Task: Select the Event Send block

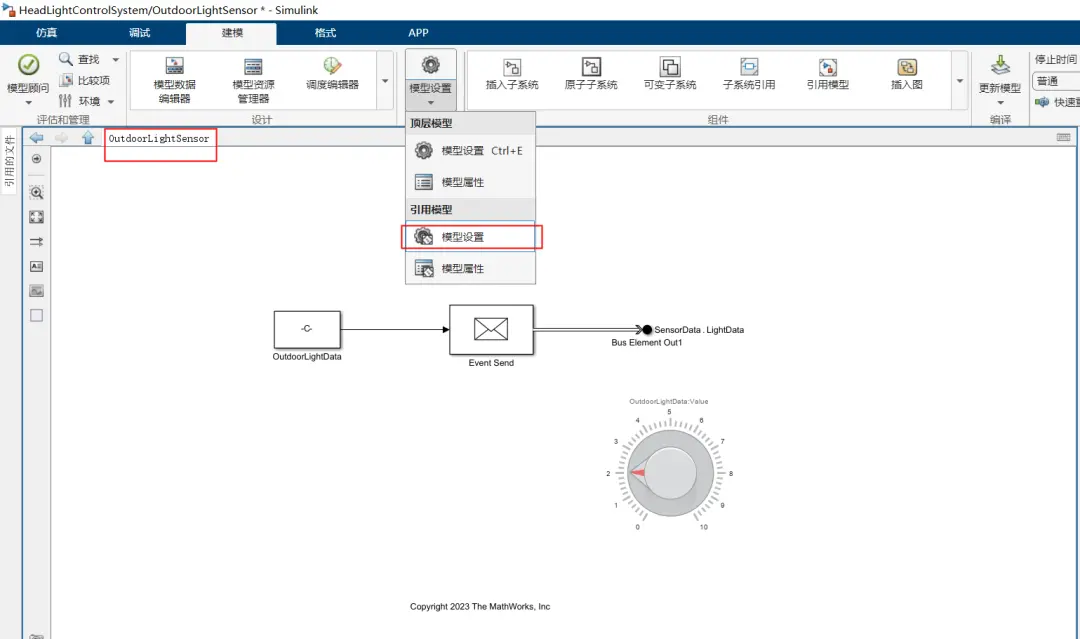Action: 491,330
